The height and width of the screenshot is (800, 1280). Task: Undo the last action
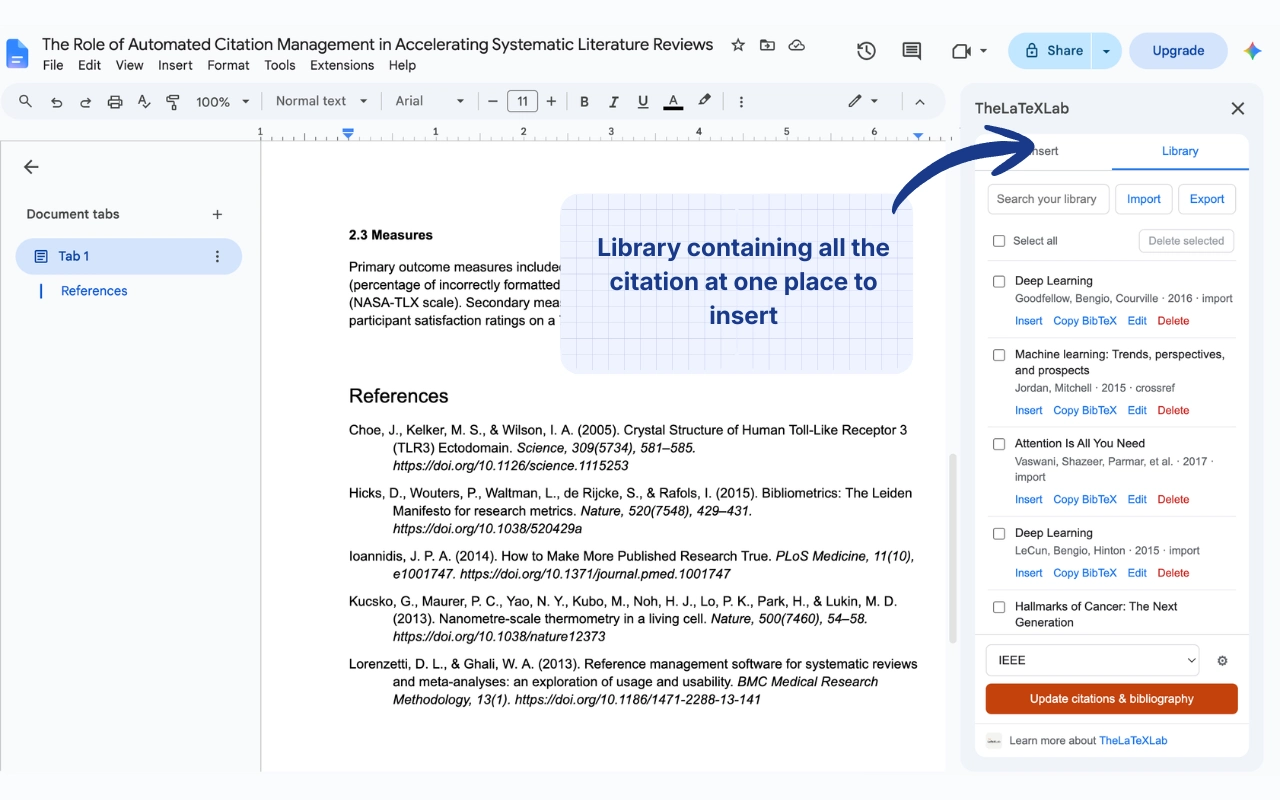[56, 101]
